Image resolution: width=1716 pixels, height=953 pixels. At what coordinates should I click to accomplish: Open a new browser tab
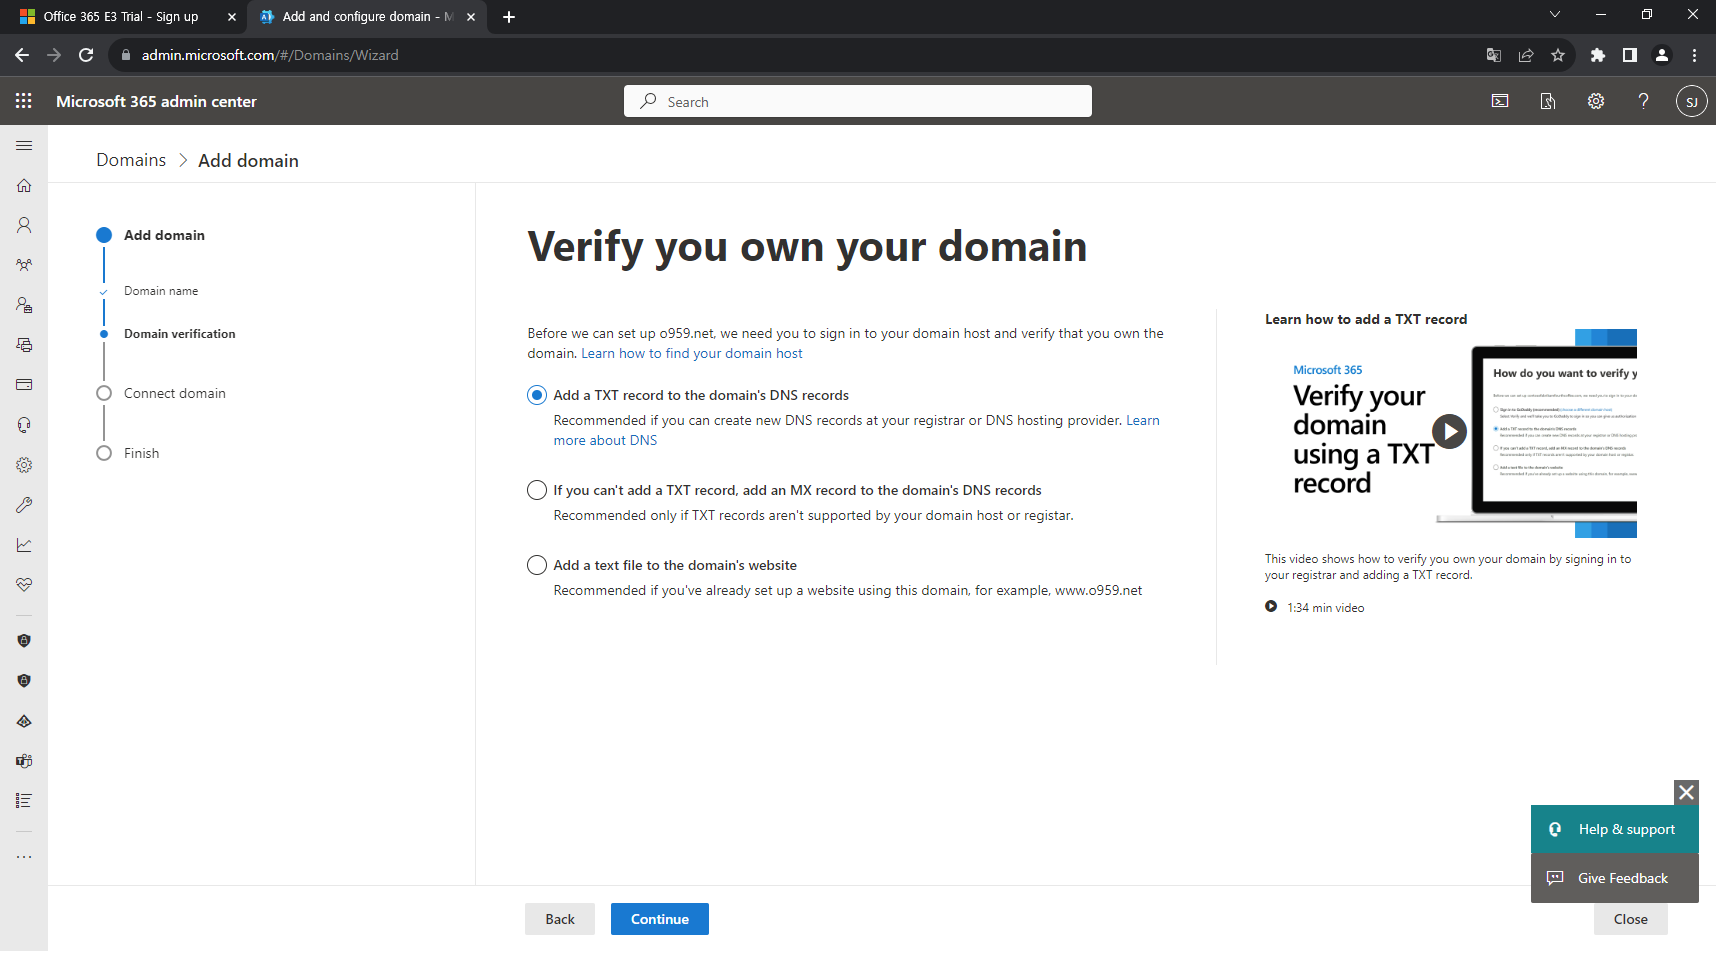tap(509, 17)
